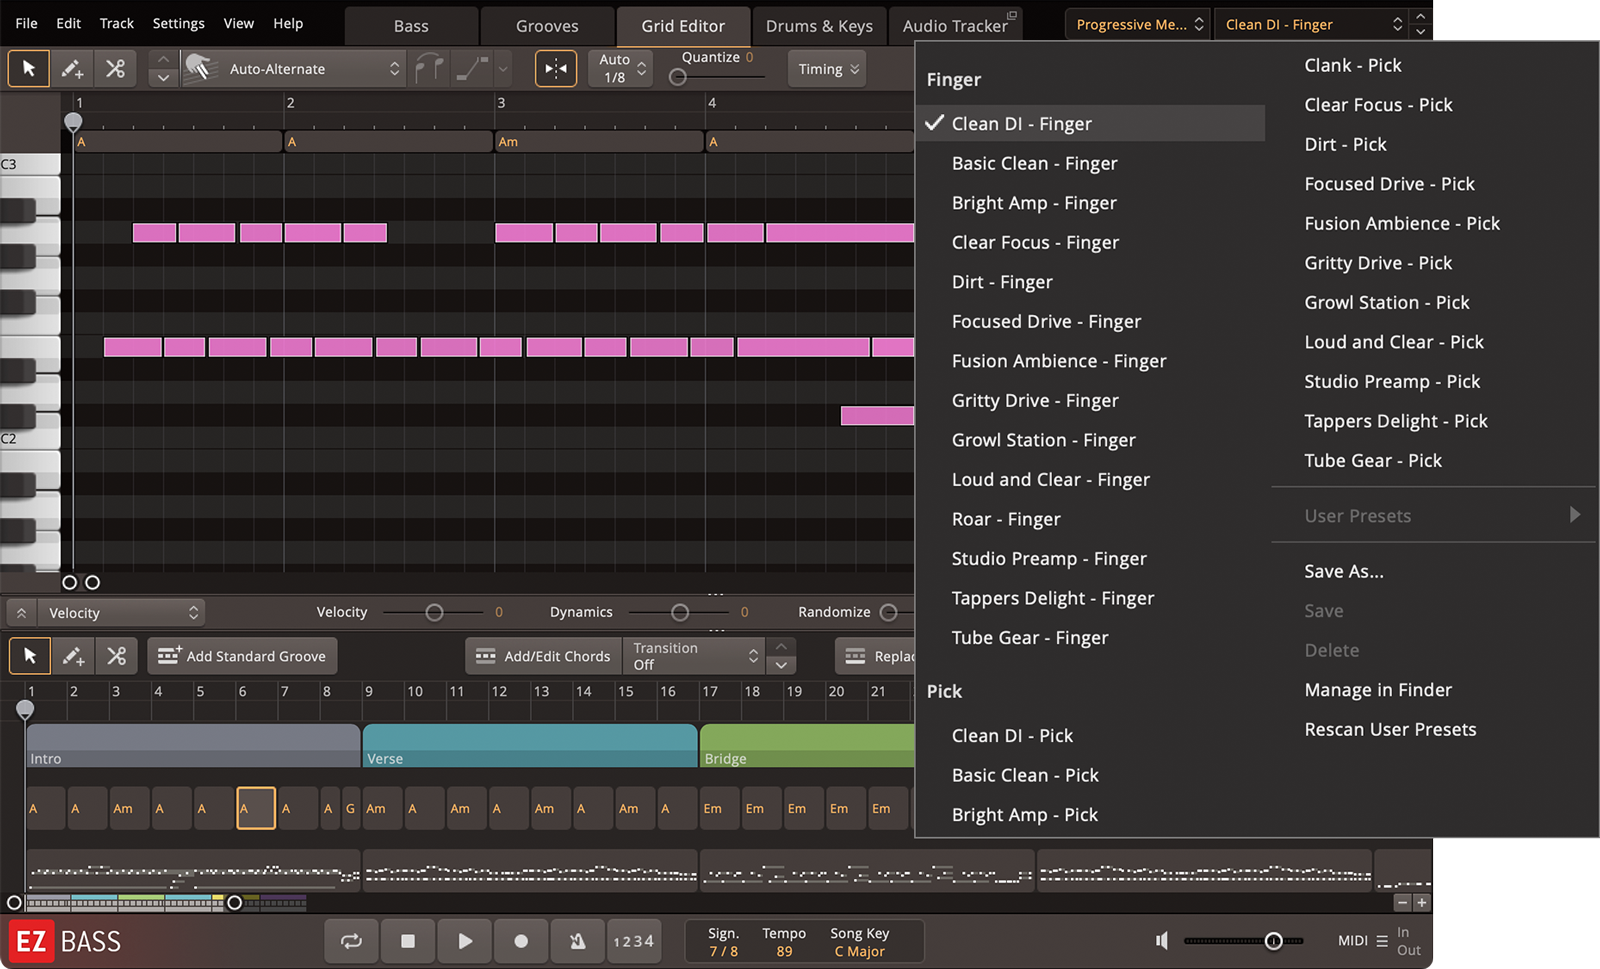Switch to the Drums & Keys tab
1600x969 pixels.
tap(819, 26)
